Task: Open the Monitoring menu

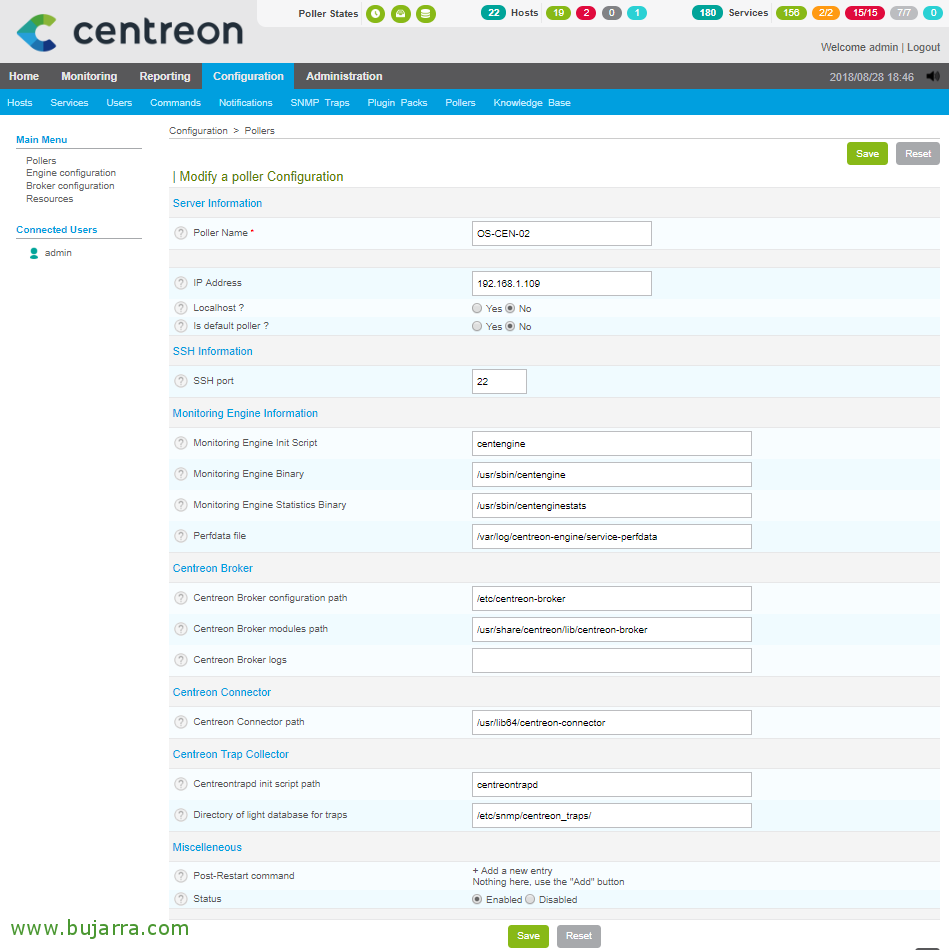Action: point(89,76)
